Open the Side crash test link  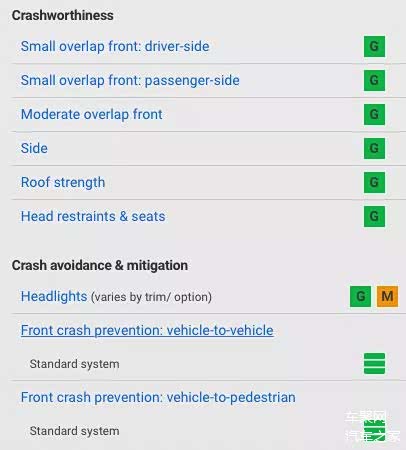[x=34, y=148]
